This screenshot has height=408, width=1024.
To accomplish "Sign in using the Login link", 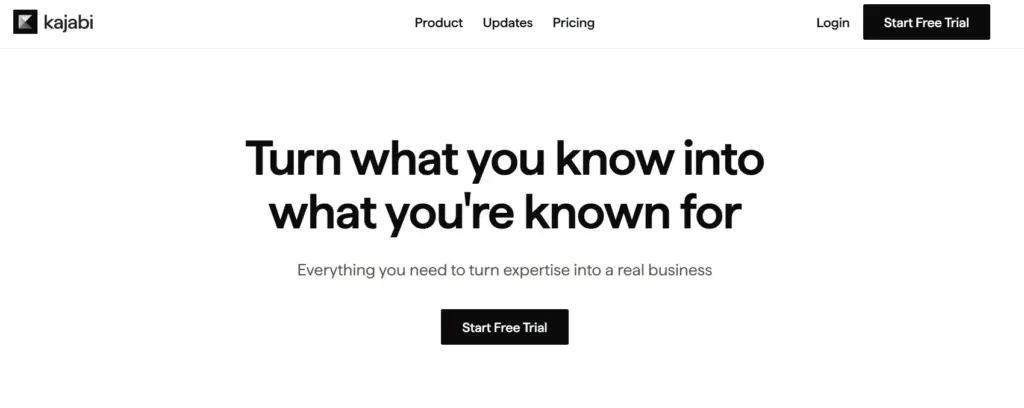I will (x=832, y=23).
